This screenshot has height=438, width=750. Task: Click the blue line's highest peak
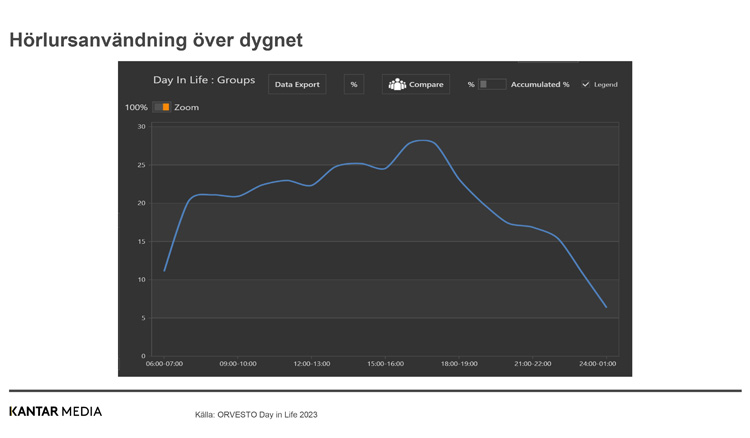click(422, 141)
